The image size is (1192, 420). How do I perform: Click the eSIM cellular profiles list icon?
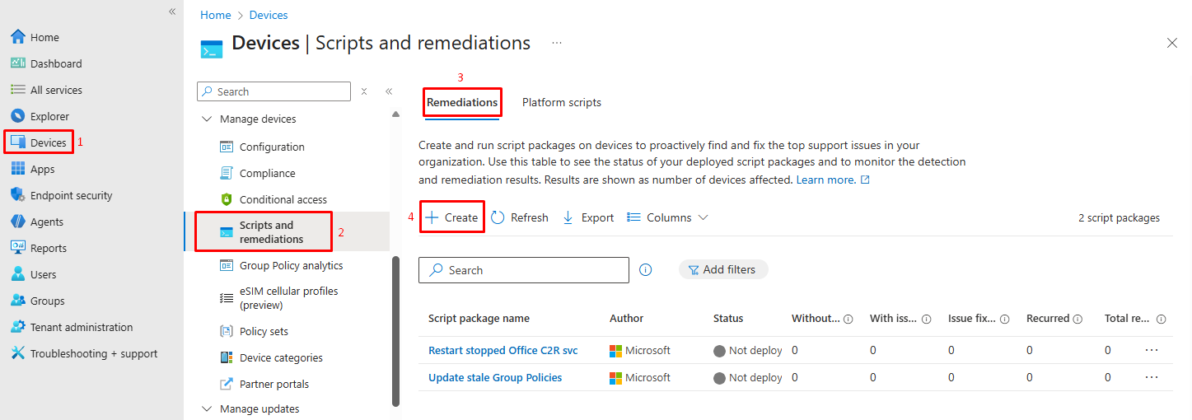click(x=226, y=298)
